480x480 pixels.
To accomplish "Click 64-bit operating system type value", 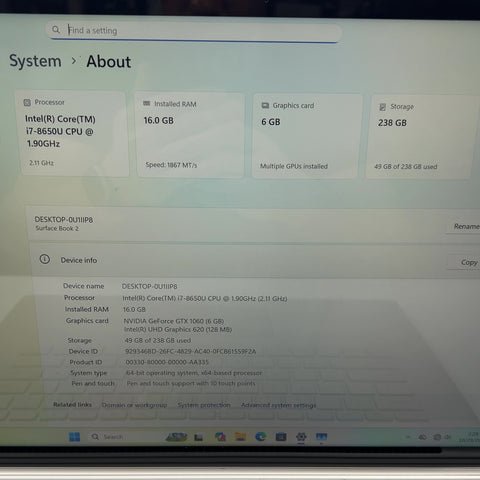I will [194, 373].
